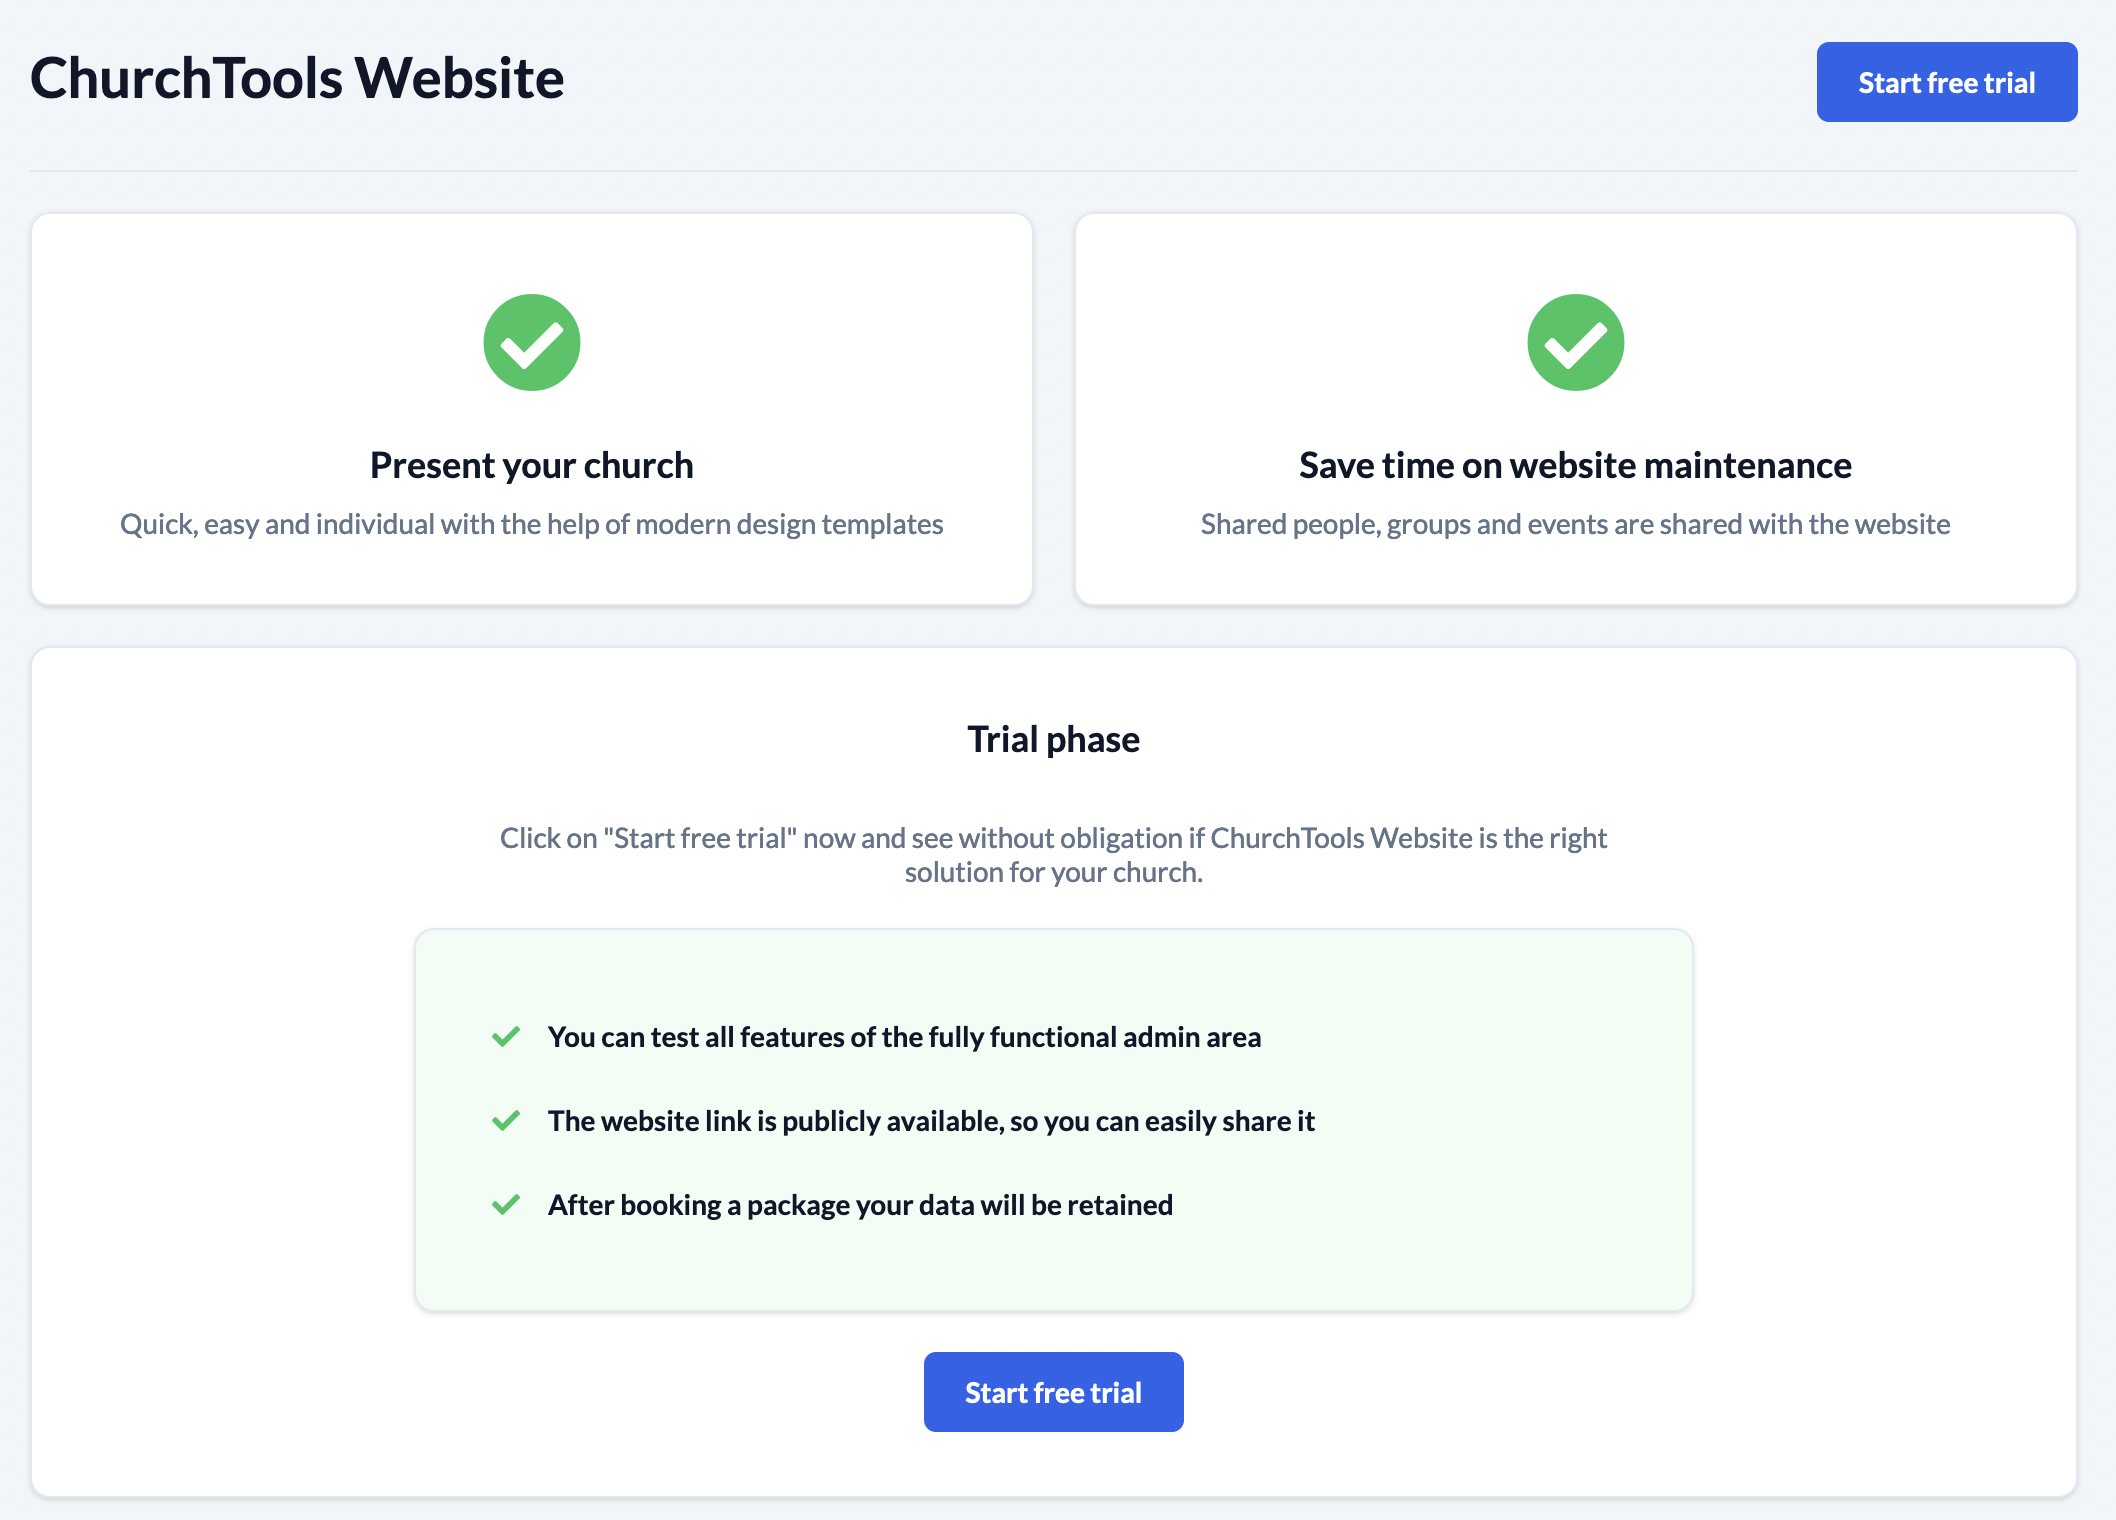Click the green checkmark above Save time on website maintenance
This screenshot has width=2116, height=1520.
click(1576, 342)
